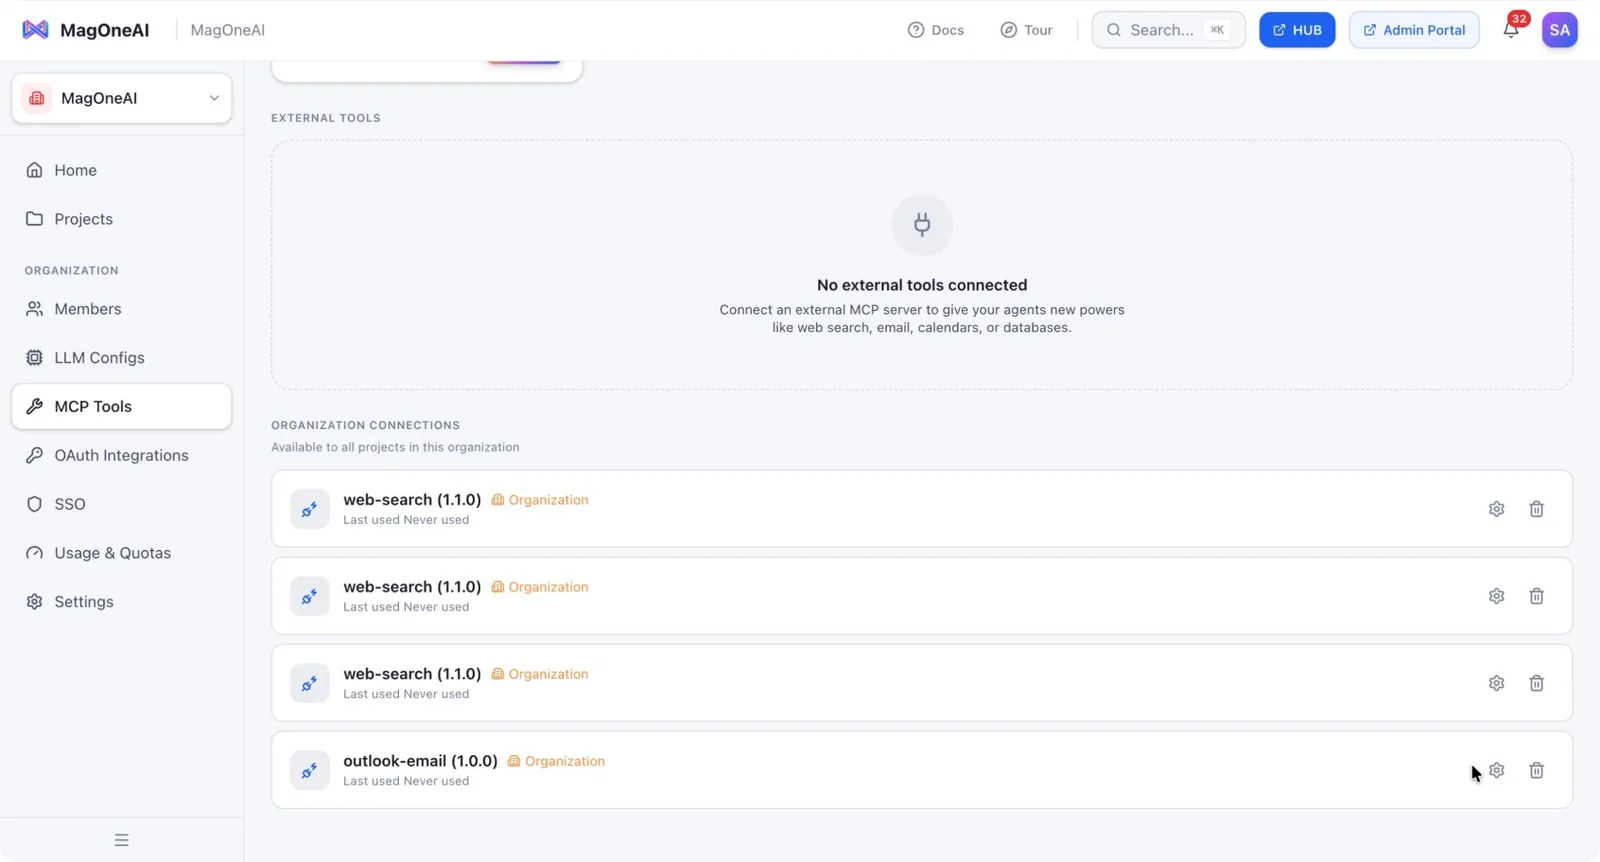Image resolution: width=1600 pixels, height=862 pixels.
Task: Open LLM Configs page
Action: pos(122,358)
